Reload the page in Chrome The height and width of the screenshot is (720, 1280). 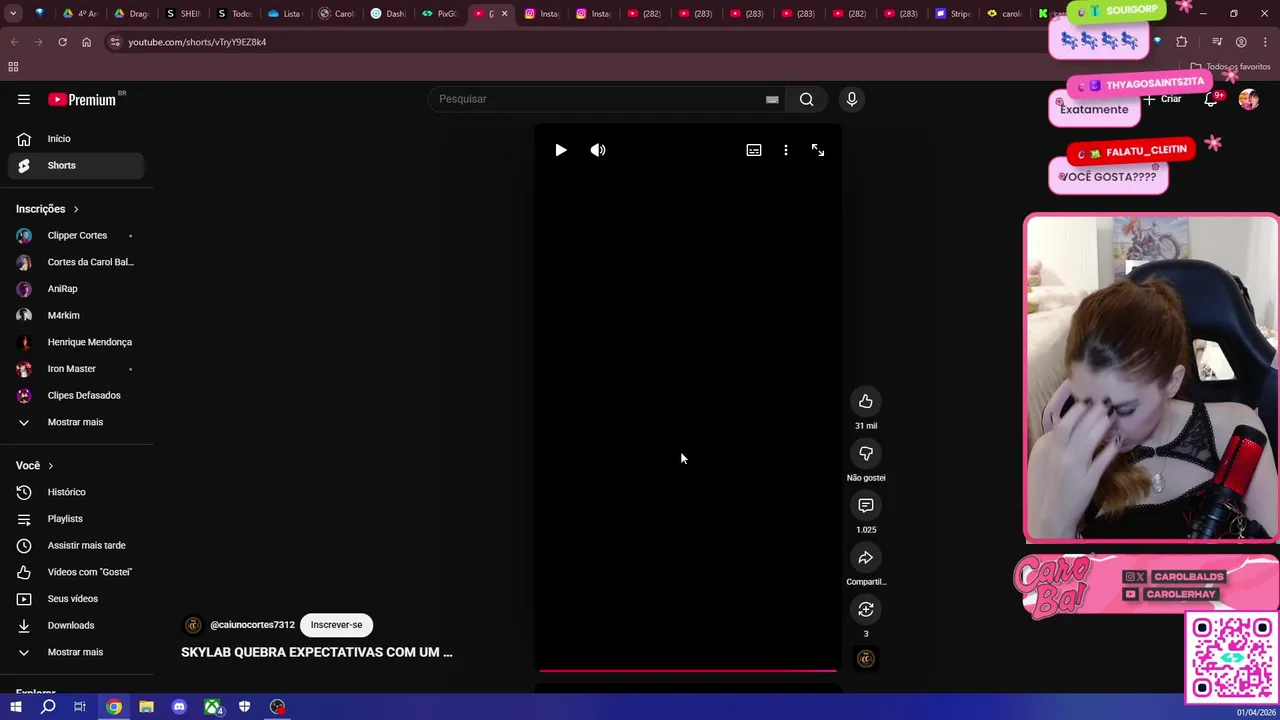(x=62, y=42)
